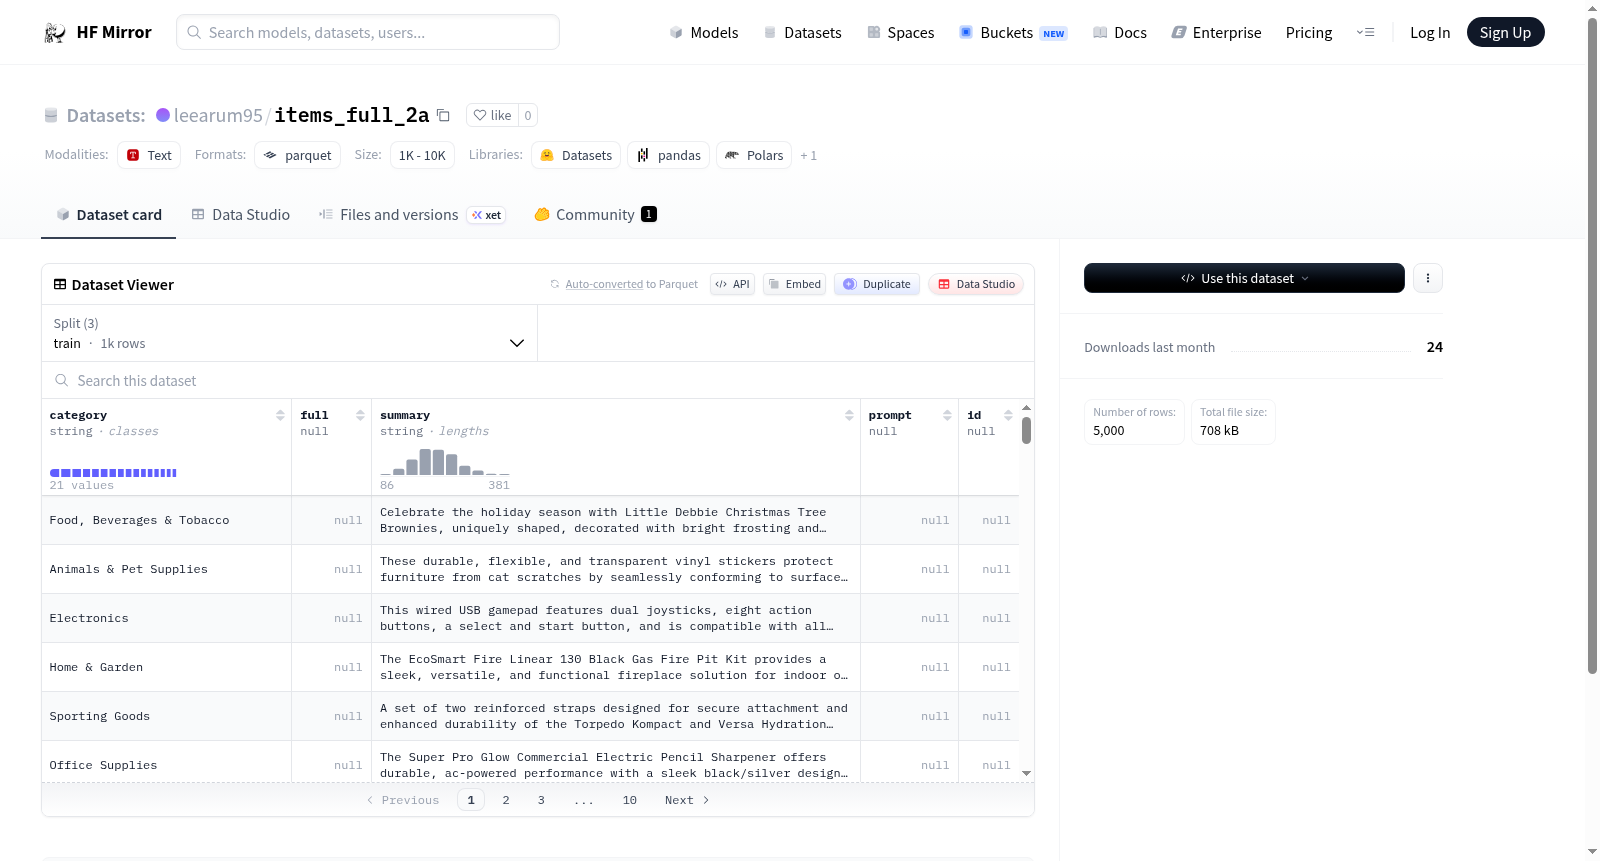Switch to the Data Studio tab
This screenshot has width=1600, height=861.
pos(241,214)
